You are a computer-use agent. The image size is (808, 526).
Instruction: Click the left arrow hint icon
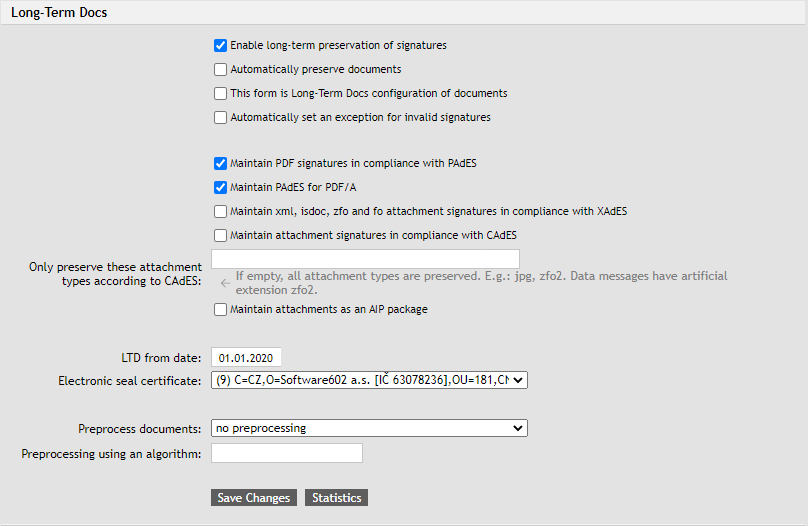point(225,283)
